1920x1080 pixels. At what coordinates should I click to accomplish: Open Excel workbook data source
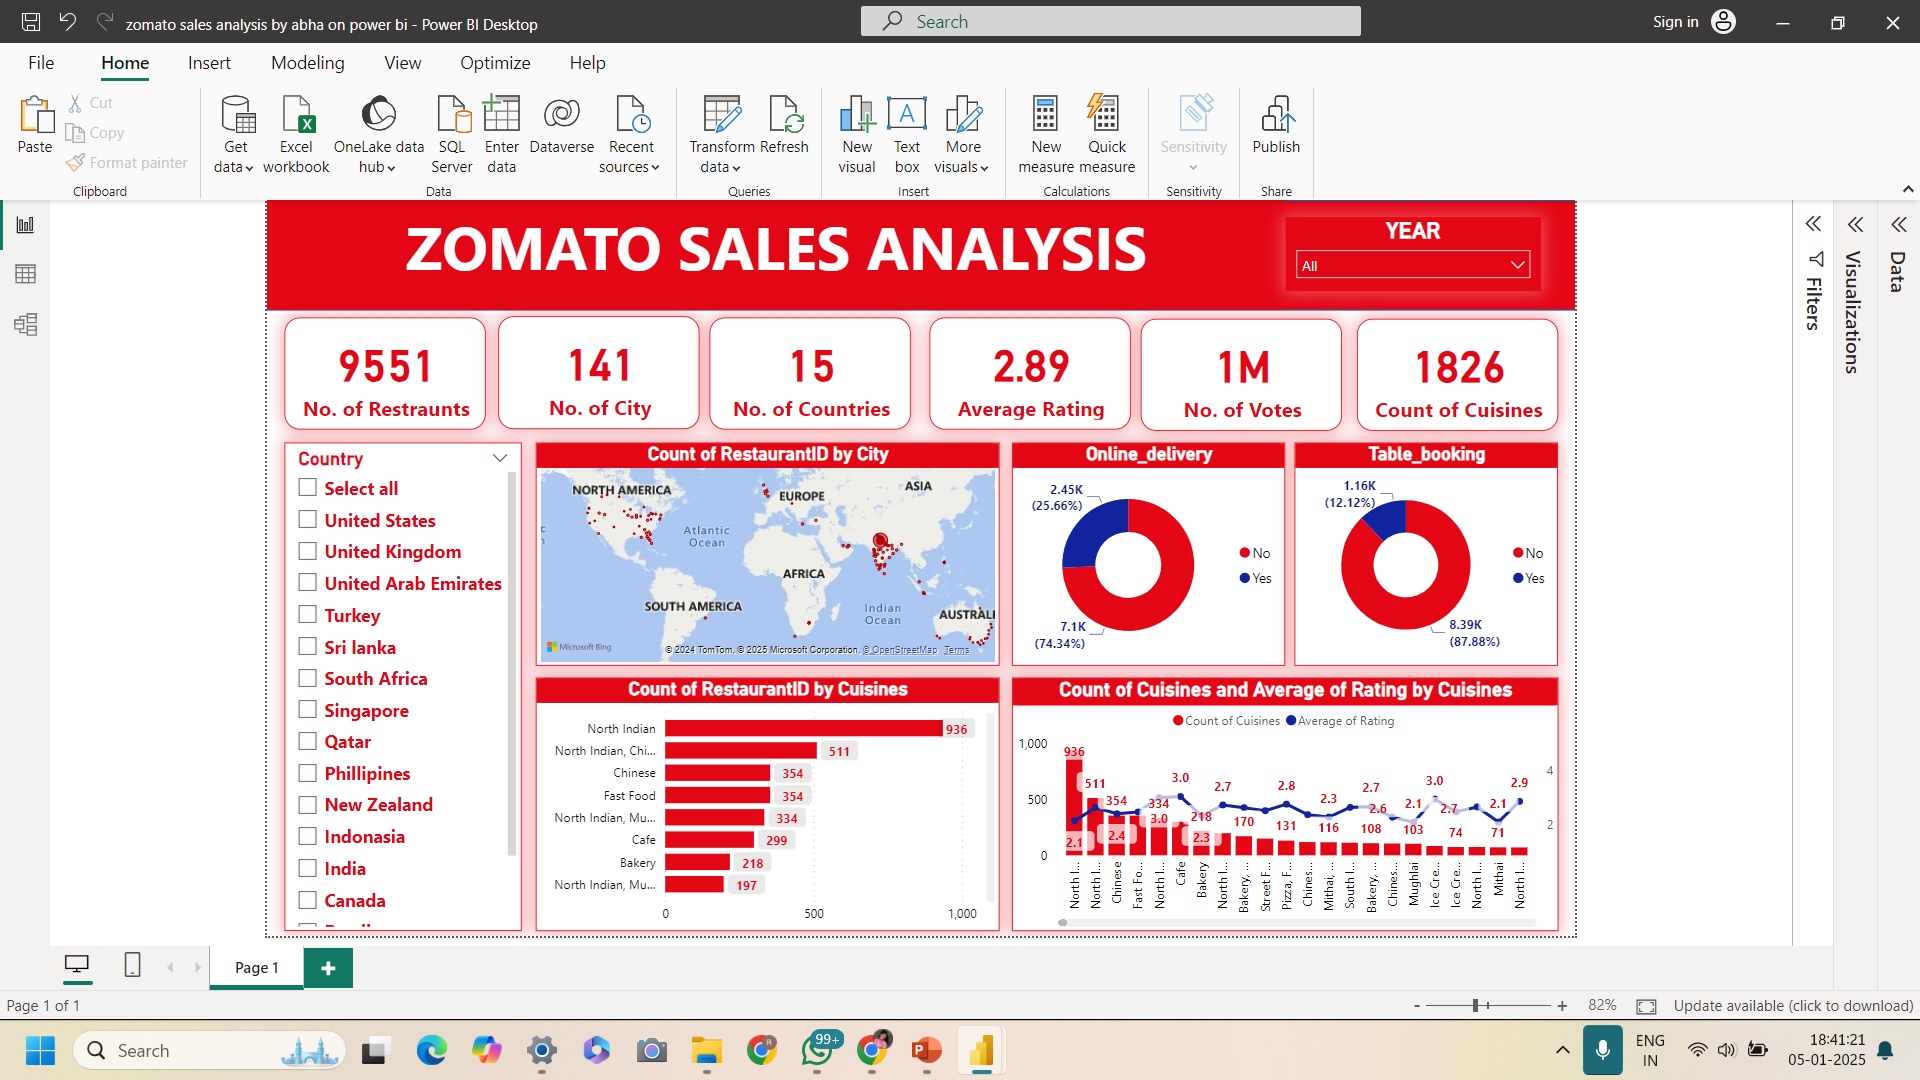point(296,134)
